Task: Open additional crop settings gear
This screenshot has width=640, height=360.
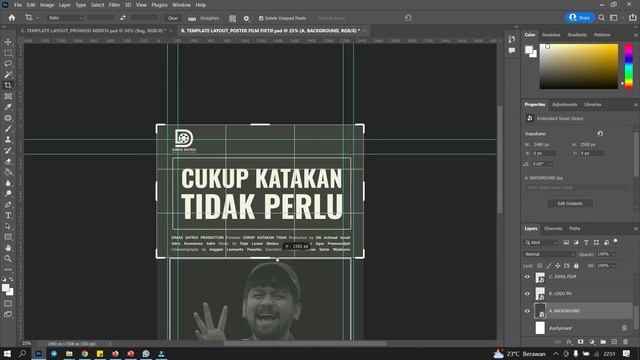Action: (246, 18)
